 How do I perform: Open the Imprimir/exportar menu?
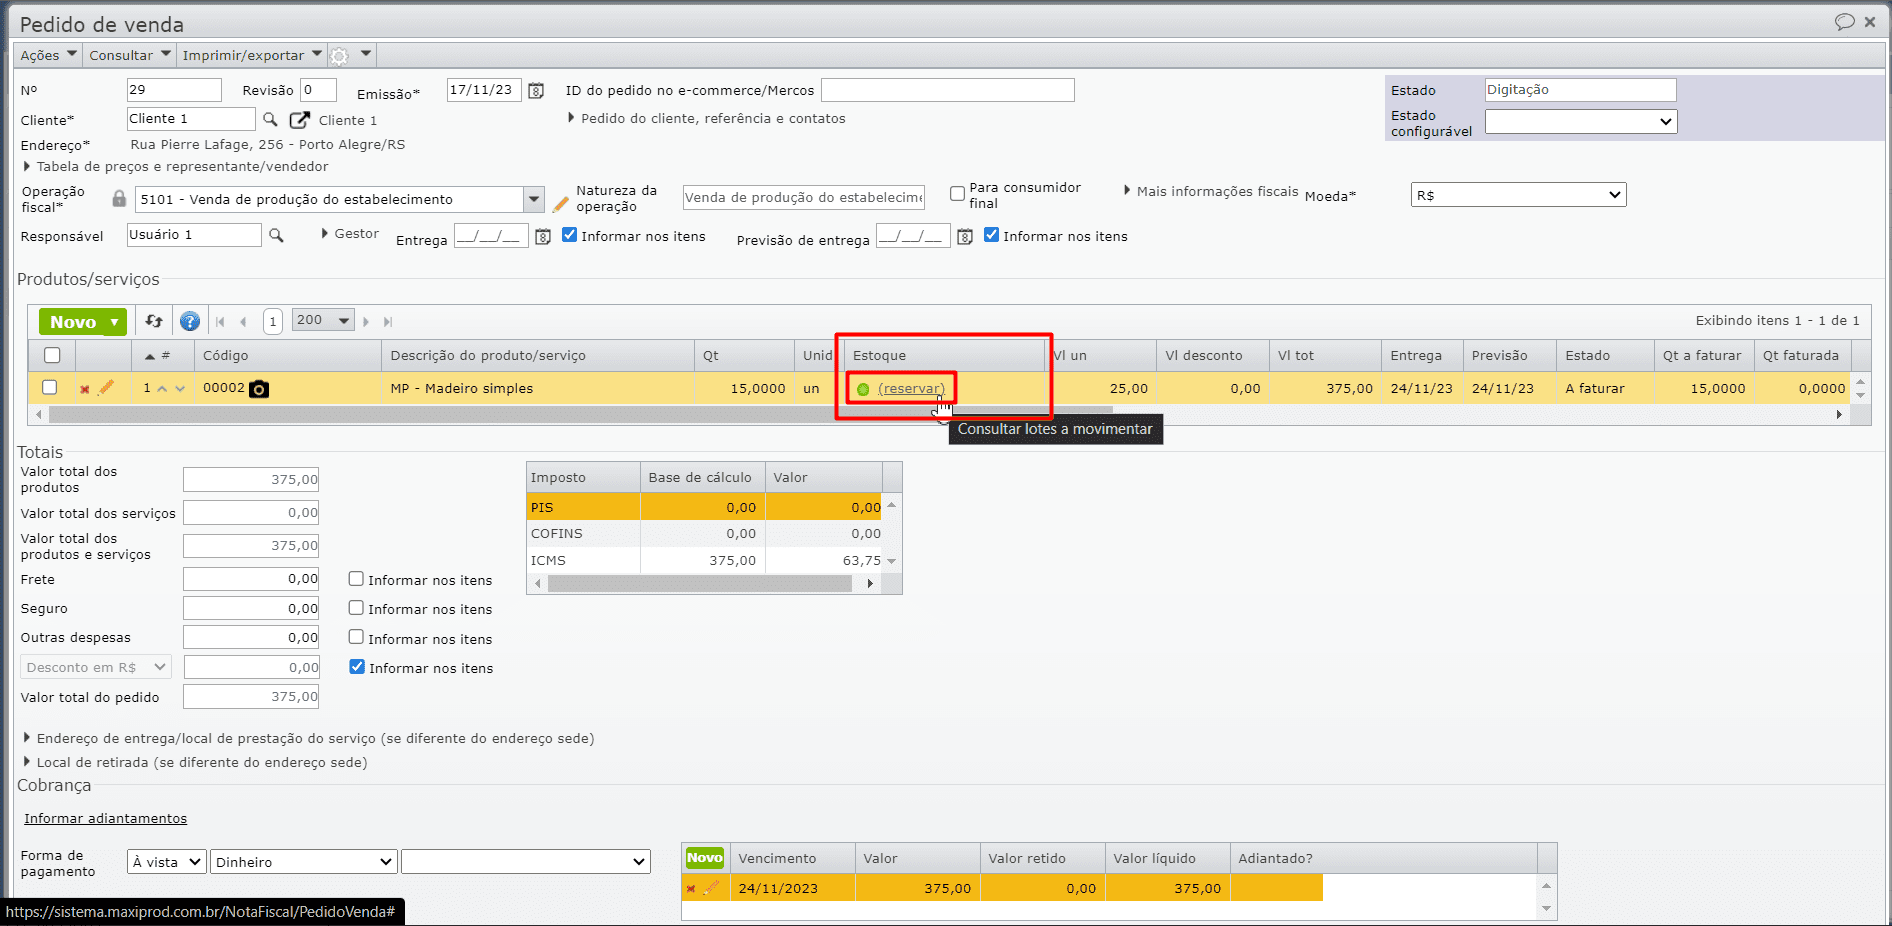tap(252, 55)
